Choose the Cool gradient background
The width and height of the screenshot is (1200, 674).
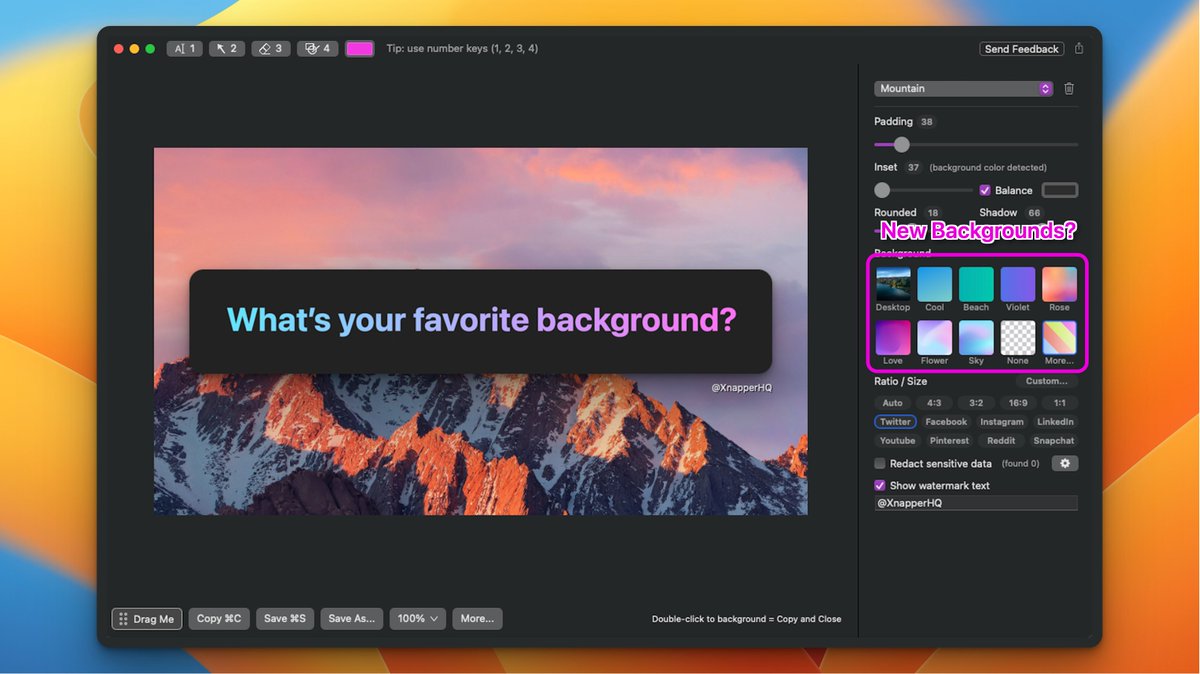[935, 284]
